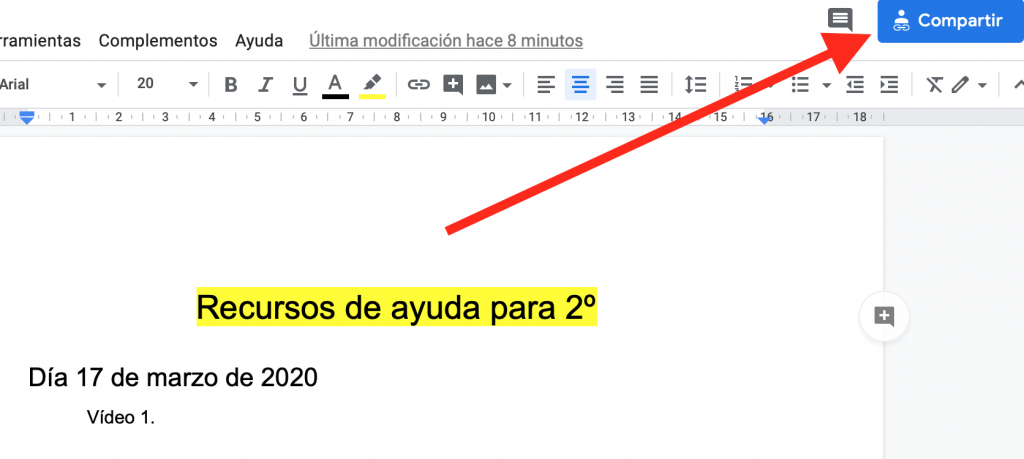Expand the insert image dropdown arrow

(507, 85)
